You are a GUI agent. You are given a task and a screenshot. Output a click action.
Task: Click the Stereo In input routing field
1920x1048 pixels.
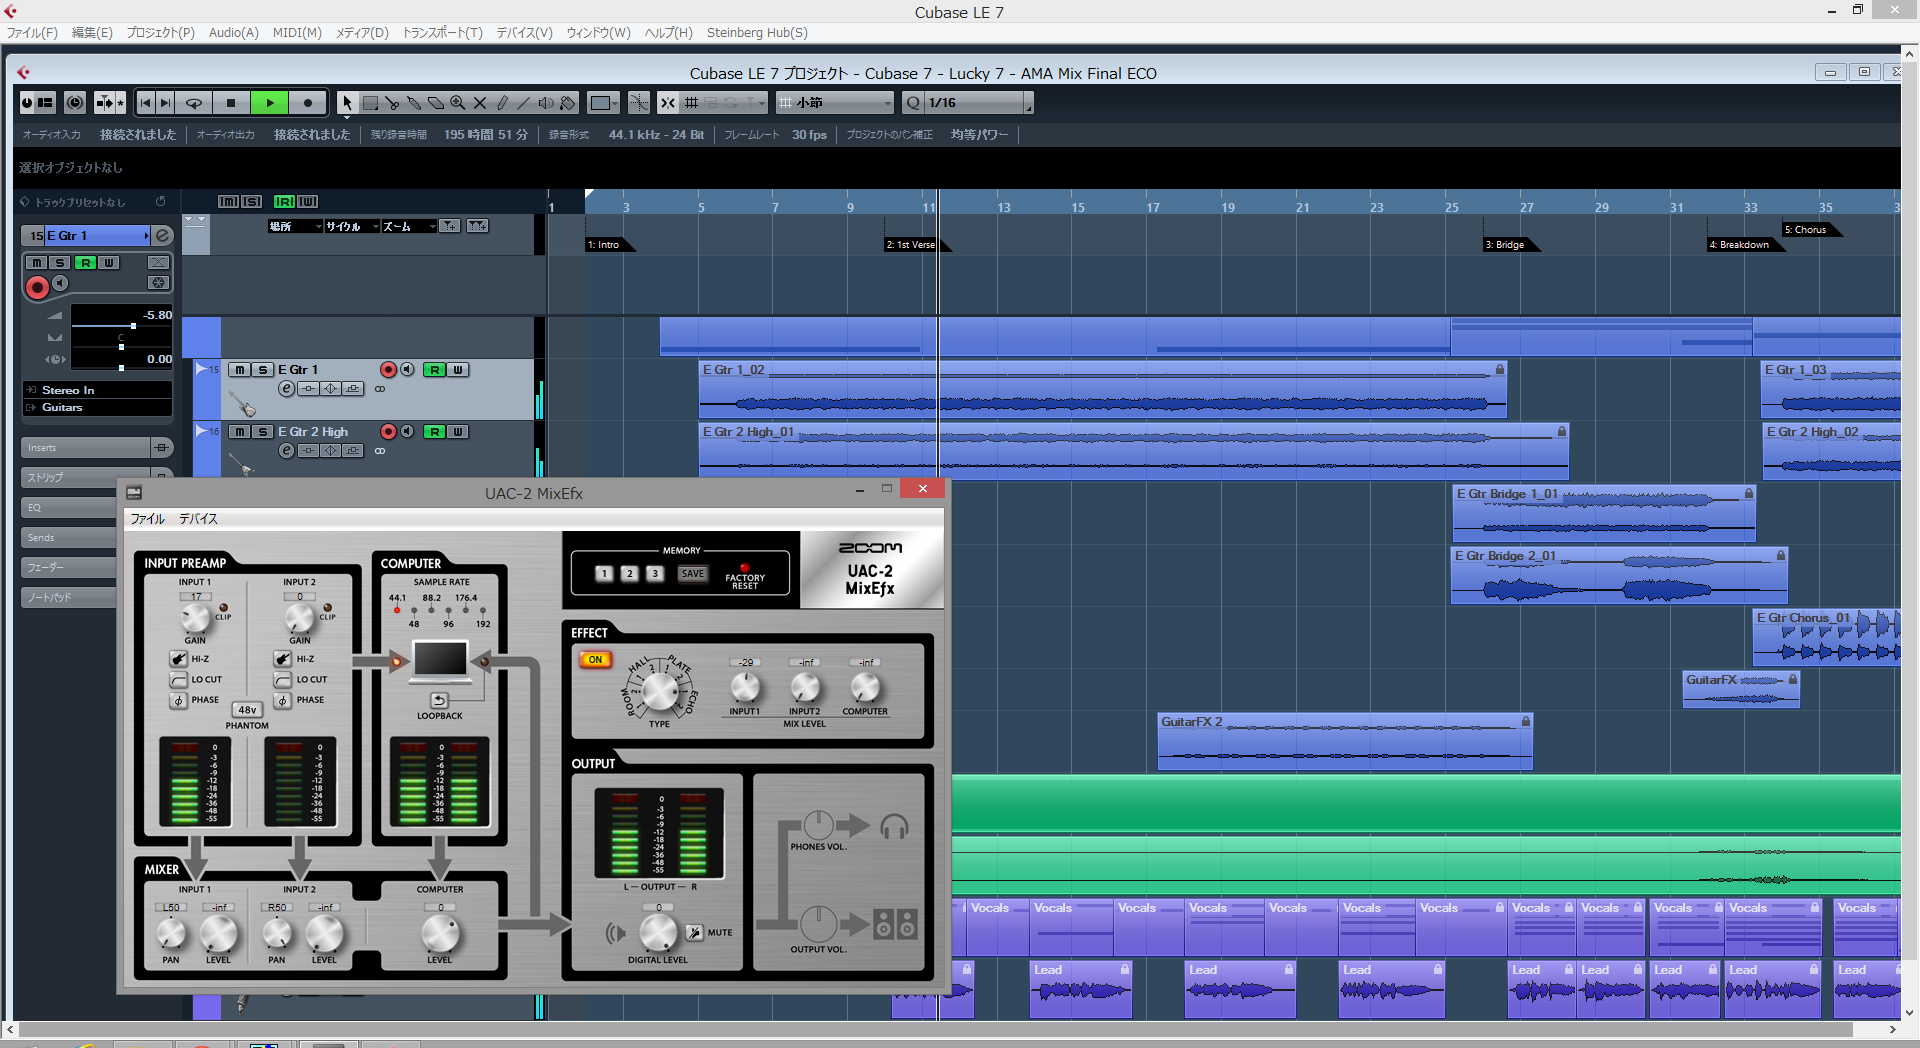click(98, 391)
